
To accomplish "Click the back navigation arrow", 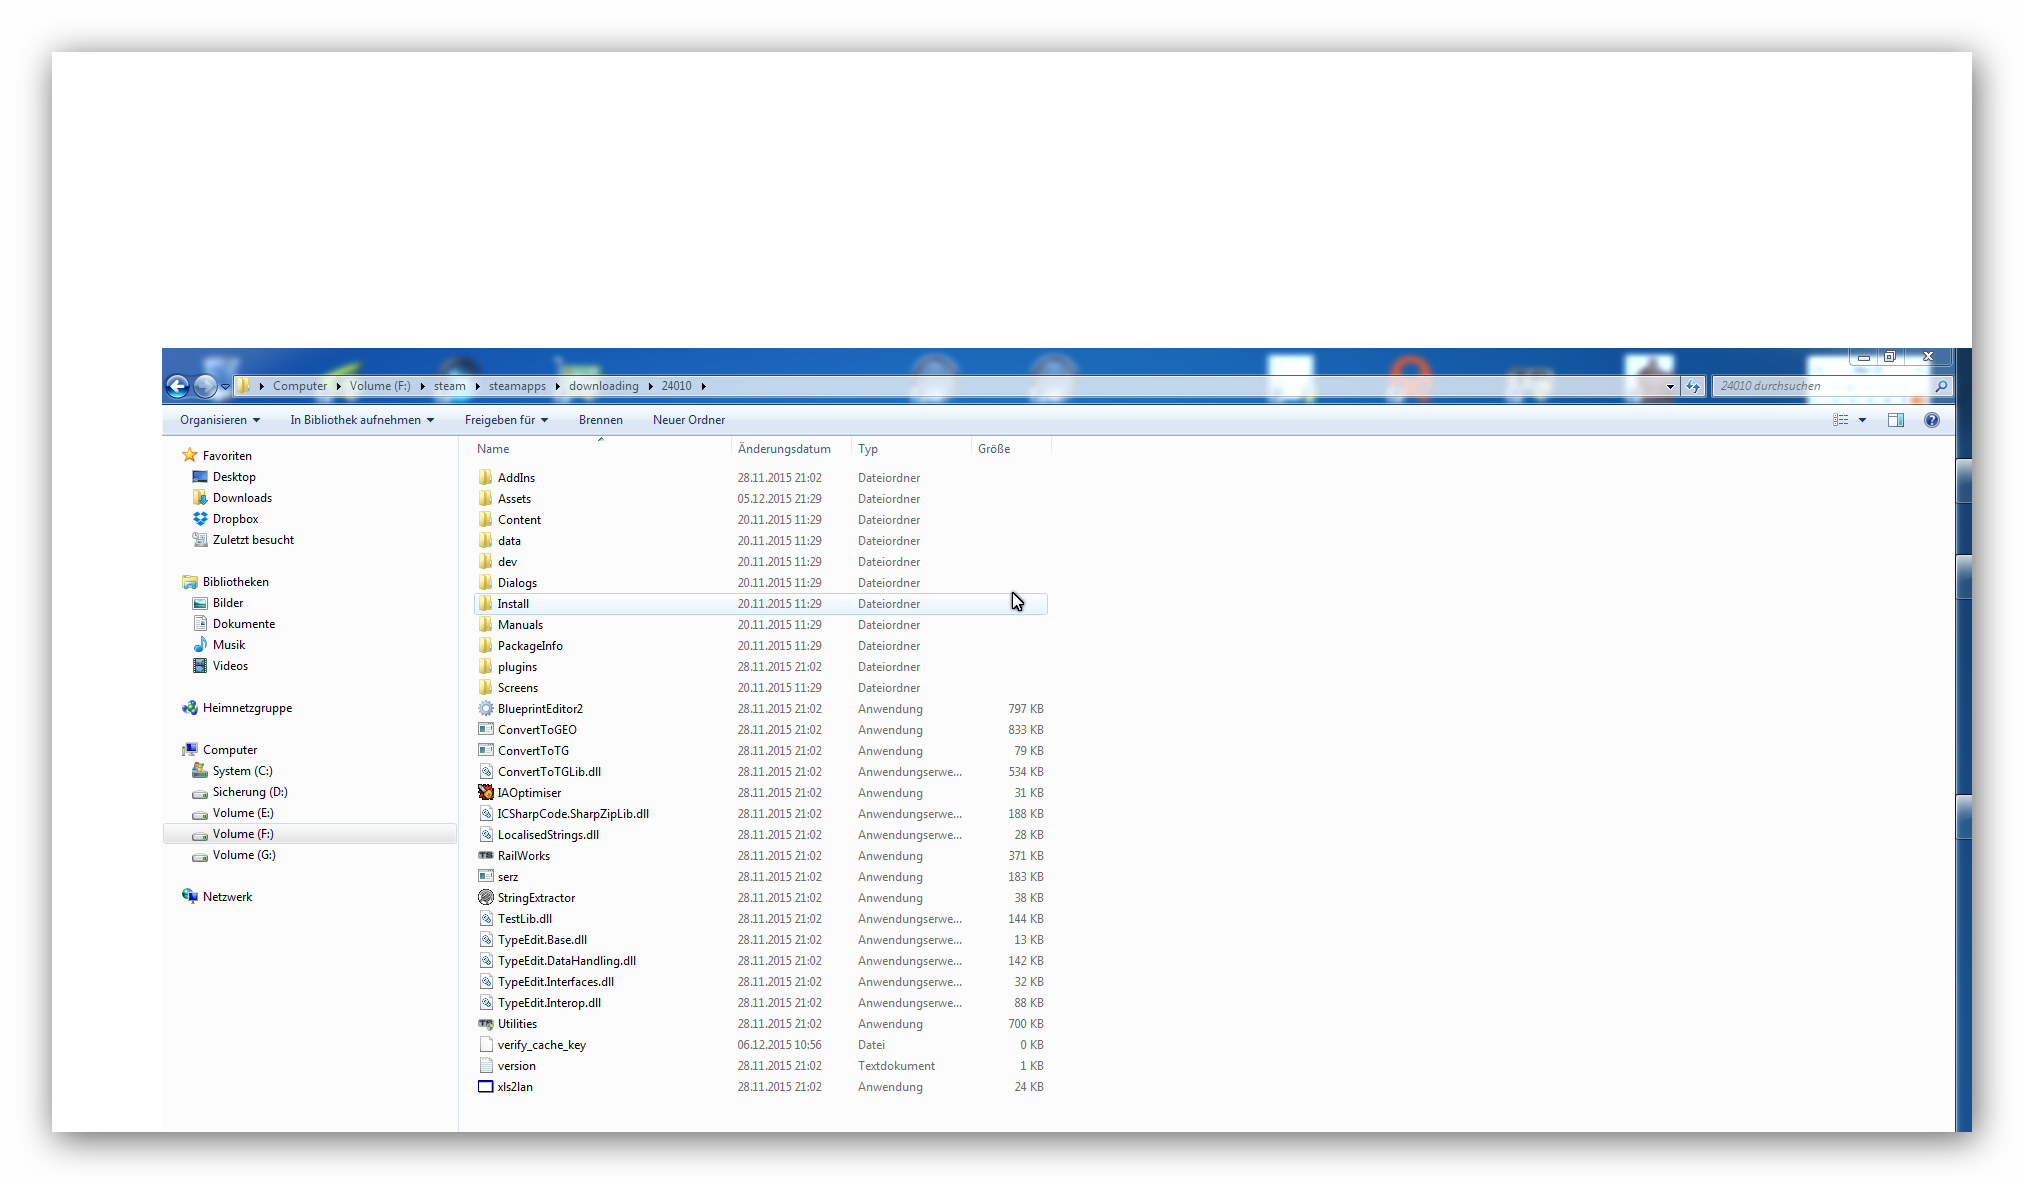I will pyautogui.click(x=178, y=386).
